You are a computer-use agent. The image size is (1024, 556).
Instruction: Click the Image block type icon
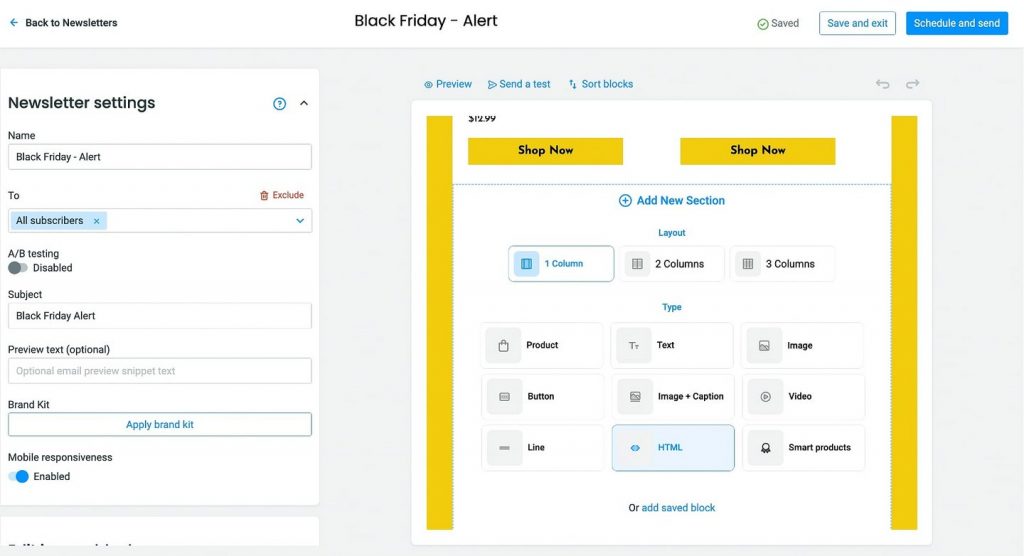pos(764,346)
